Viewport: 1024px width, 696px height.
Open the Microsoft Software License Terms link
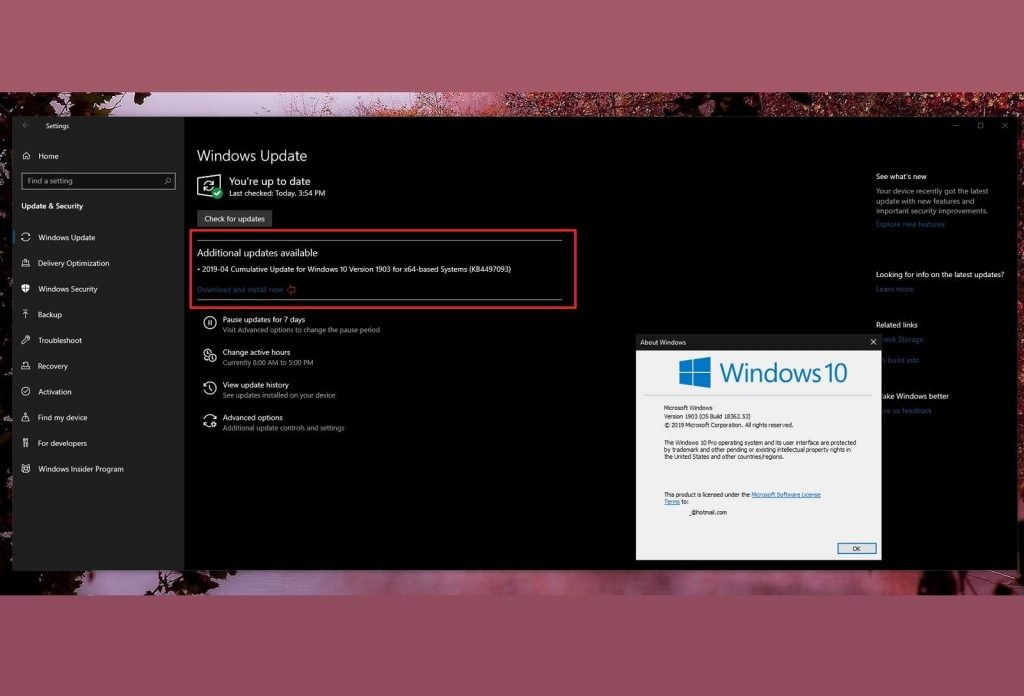coord(785,495)
